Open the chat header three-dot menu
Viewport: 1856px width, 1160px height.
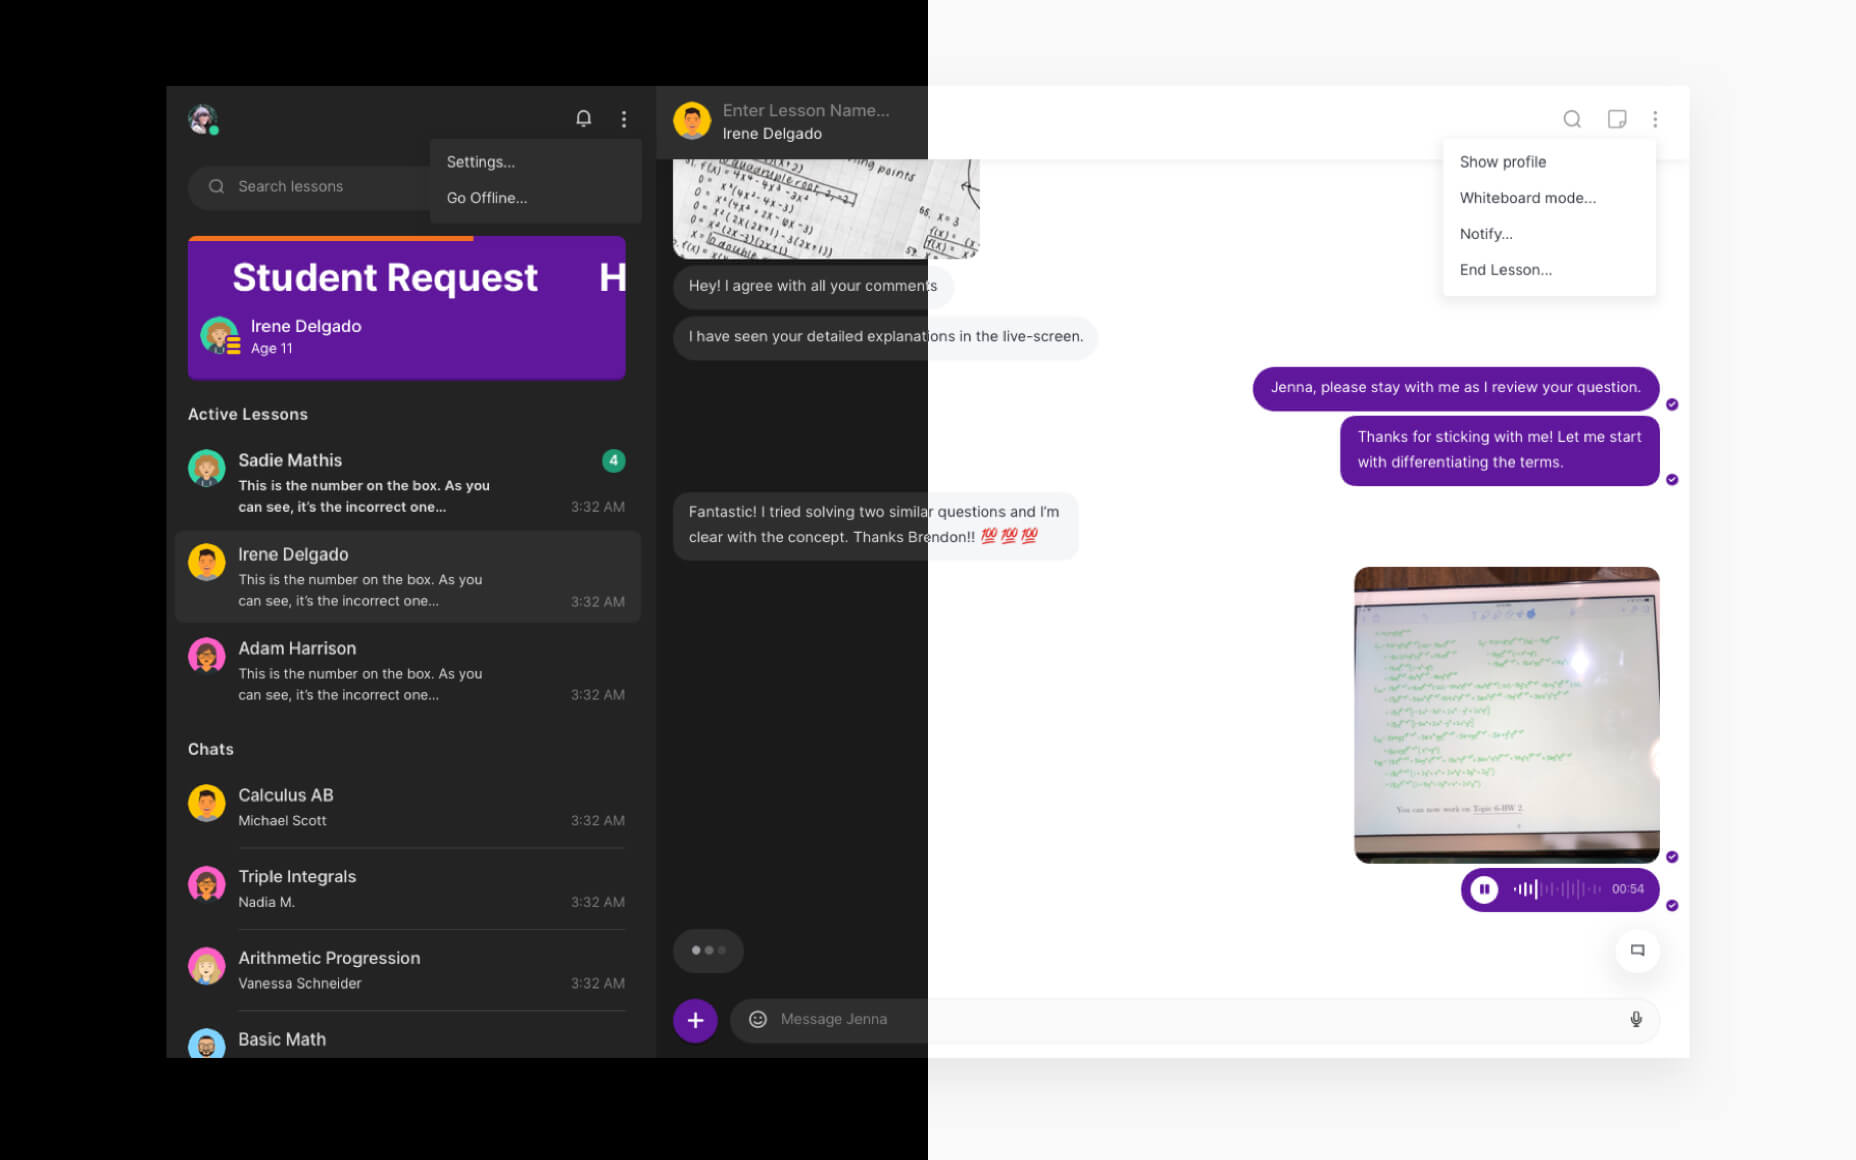pyautogui.click(x=1655, y=118)
